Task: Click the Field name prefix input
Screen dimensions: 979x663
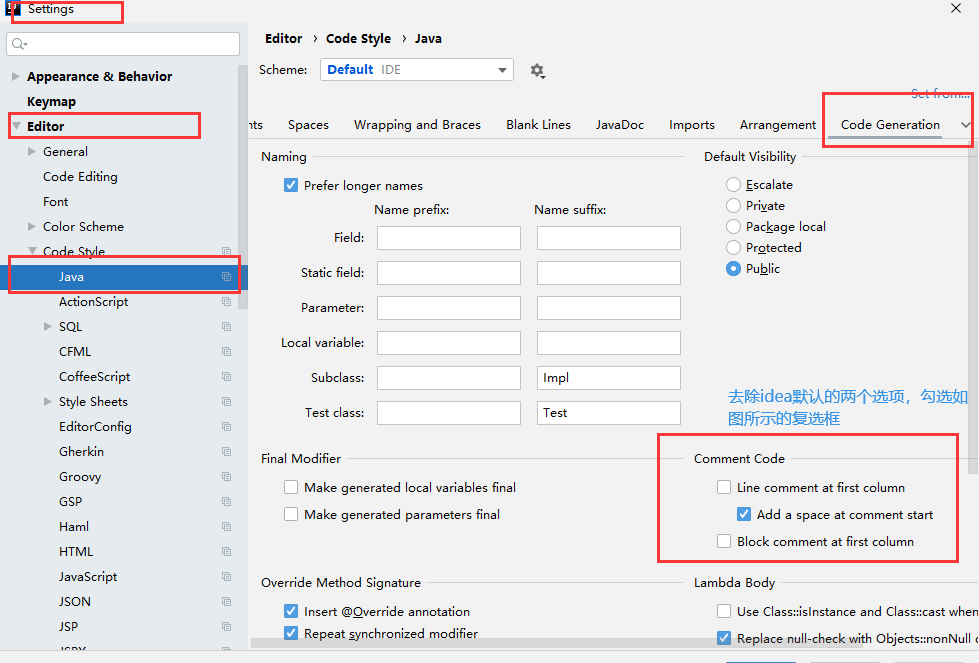Action: click(x=449, y=238)
